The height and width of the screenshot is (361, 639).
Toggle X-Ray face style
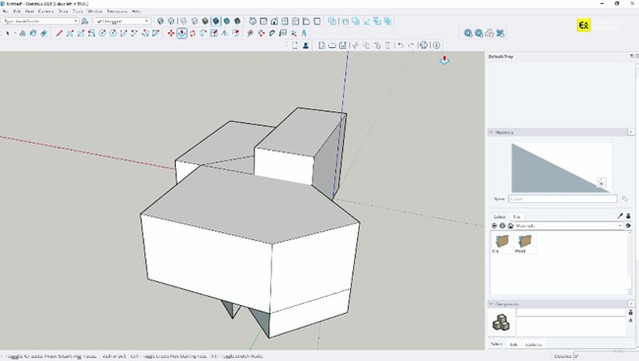(161, 21)
